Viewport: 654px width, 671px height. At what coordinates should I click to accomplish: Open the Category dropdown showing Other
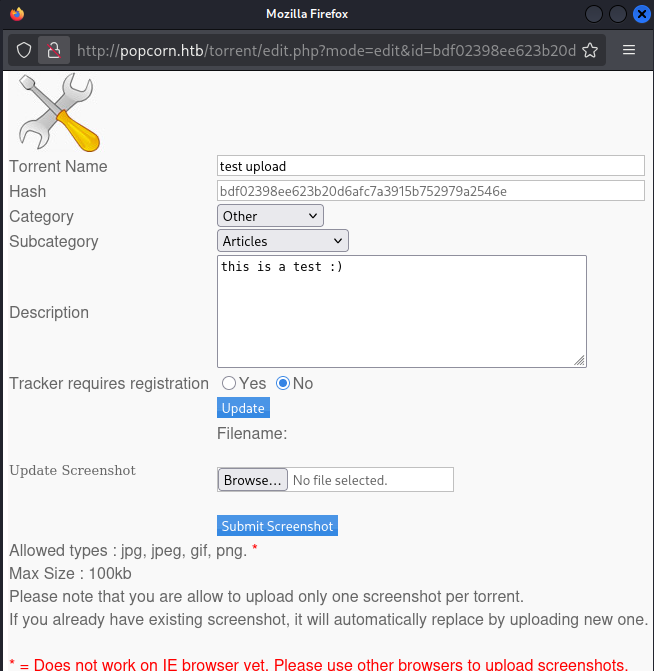coord(270,216)
